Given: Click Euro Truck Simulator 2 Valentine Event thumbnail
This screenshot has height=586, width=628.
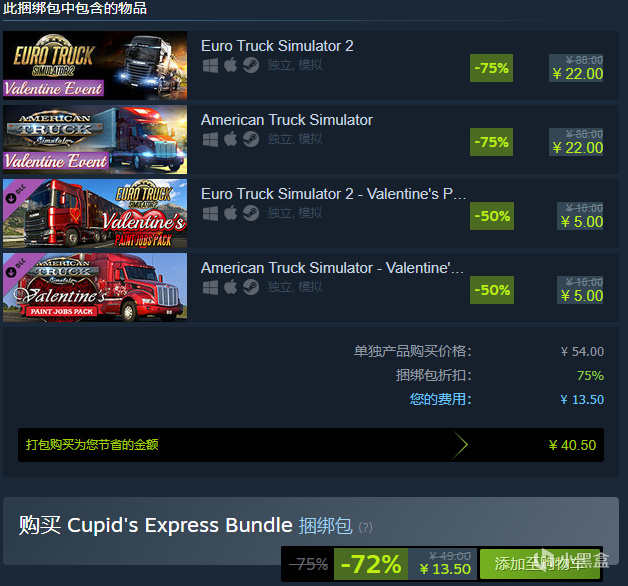Looking at the screenshot, I should (95, 66).
